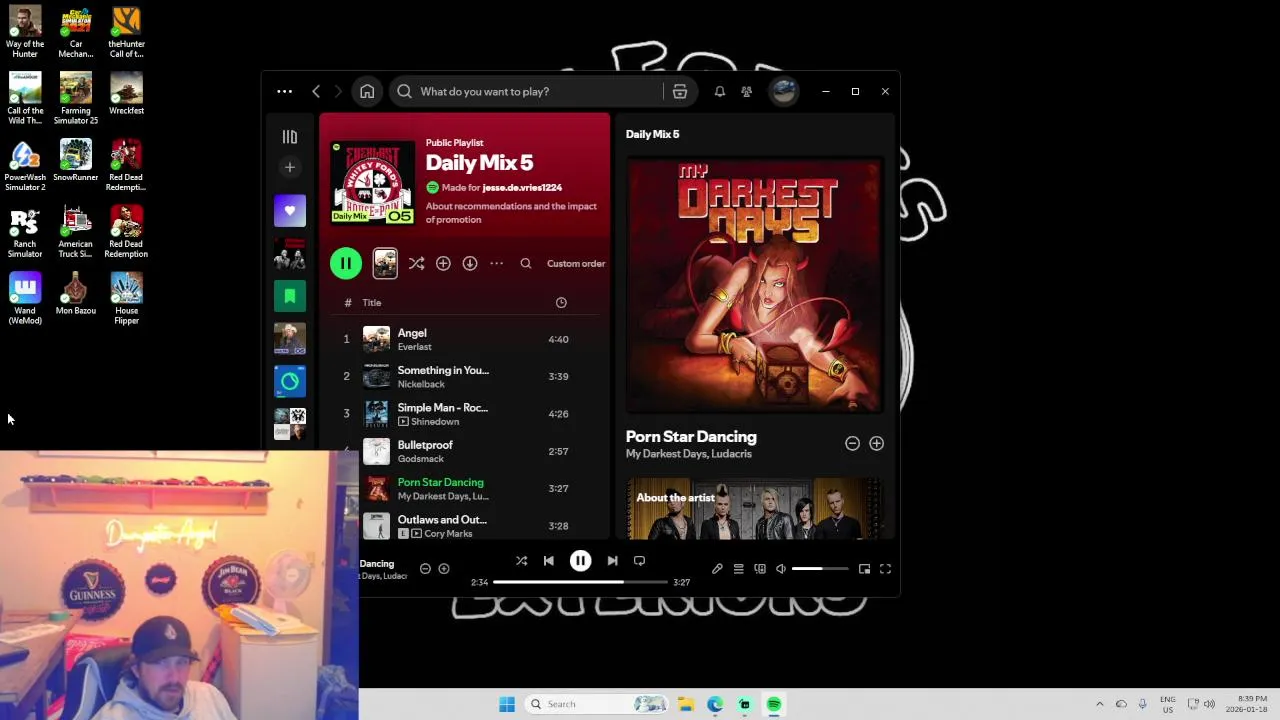Open the About the artist card
1280x720 pixels.
[753, 509]
